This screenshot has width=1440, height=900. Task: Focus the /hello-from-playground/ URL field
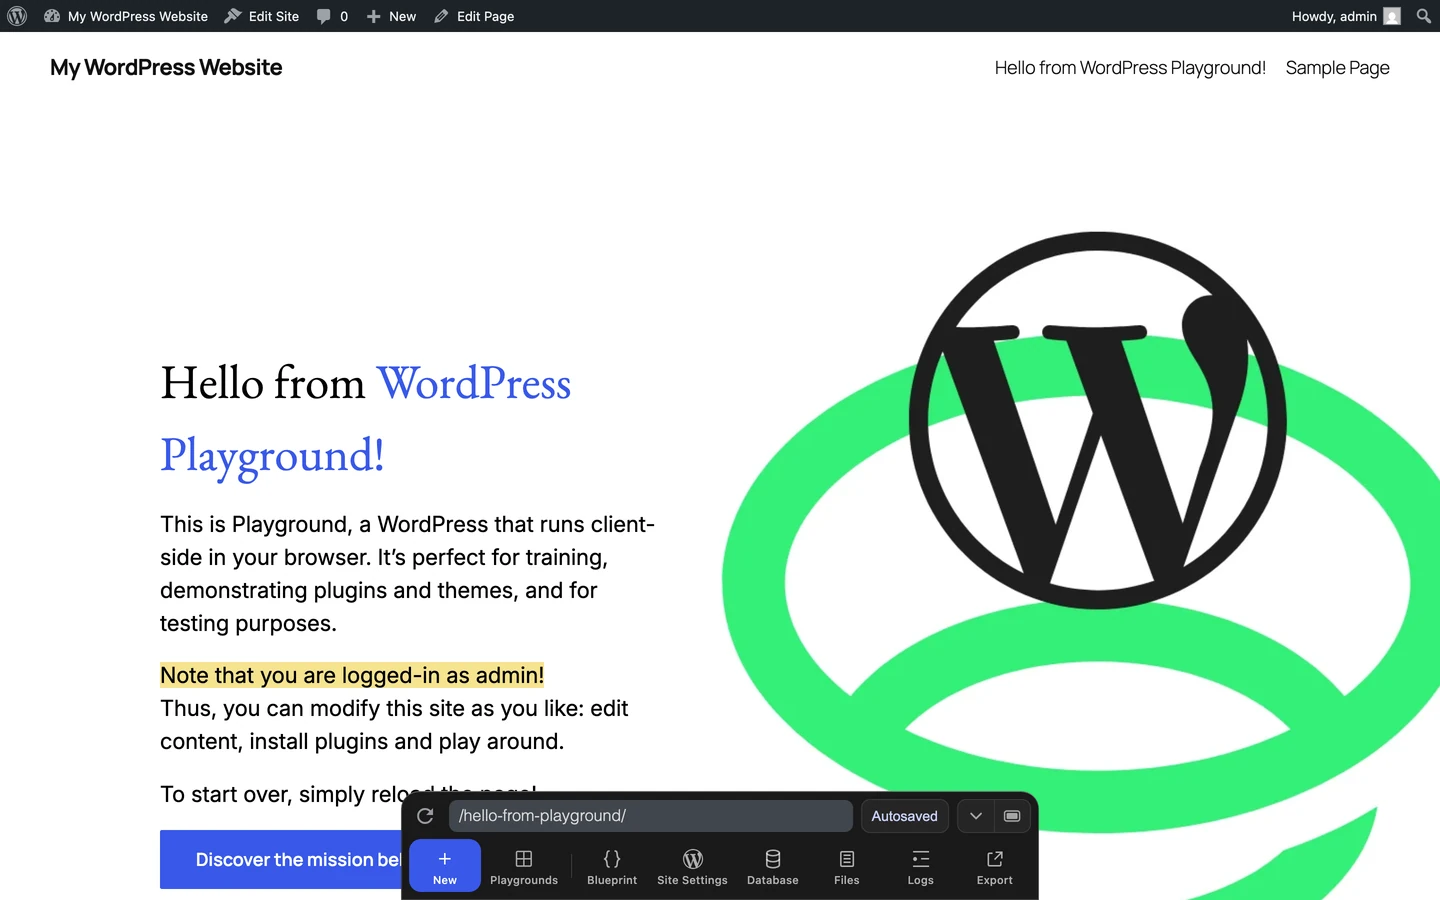coord(651,816)
